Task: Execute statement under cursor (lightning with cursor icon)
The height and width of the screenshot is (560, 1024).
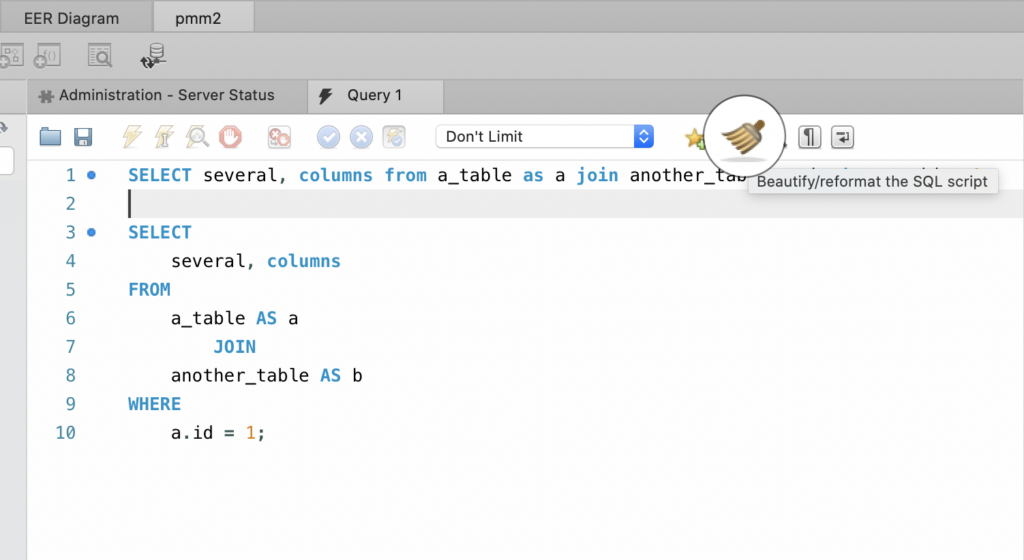Action: coord(164,137)
